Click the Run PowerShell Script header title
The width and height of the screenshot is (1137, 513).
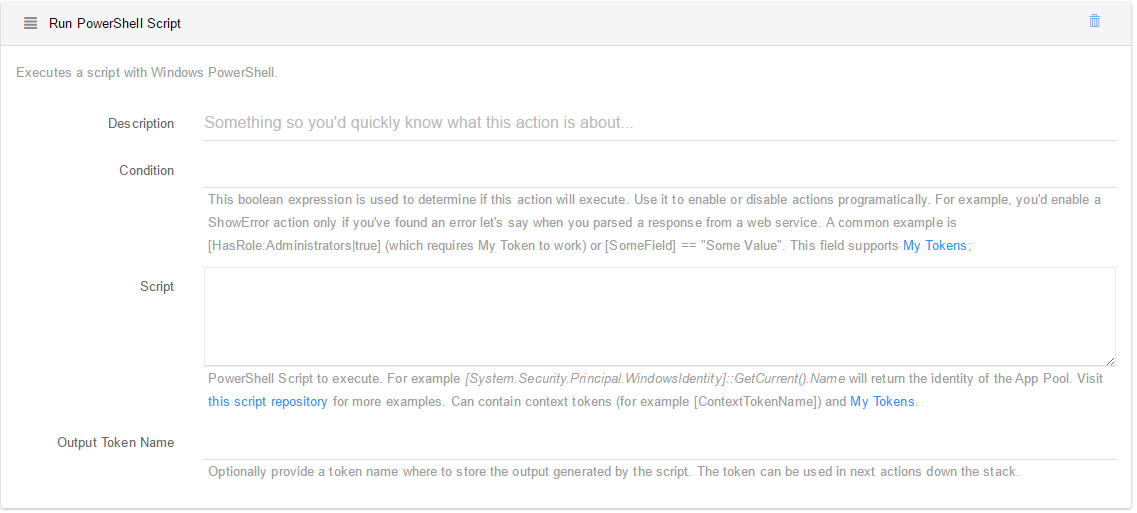[115, 23]
